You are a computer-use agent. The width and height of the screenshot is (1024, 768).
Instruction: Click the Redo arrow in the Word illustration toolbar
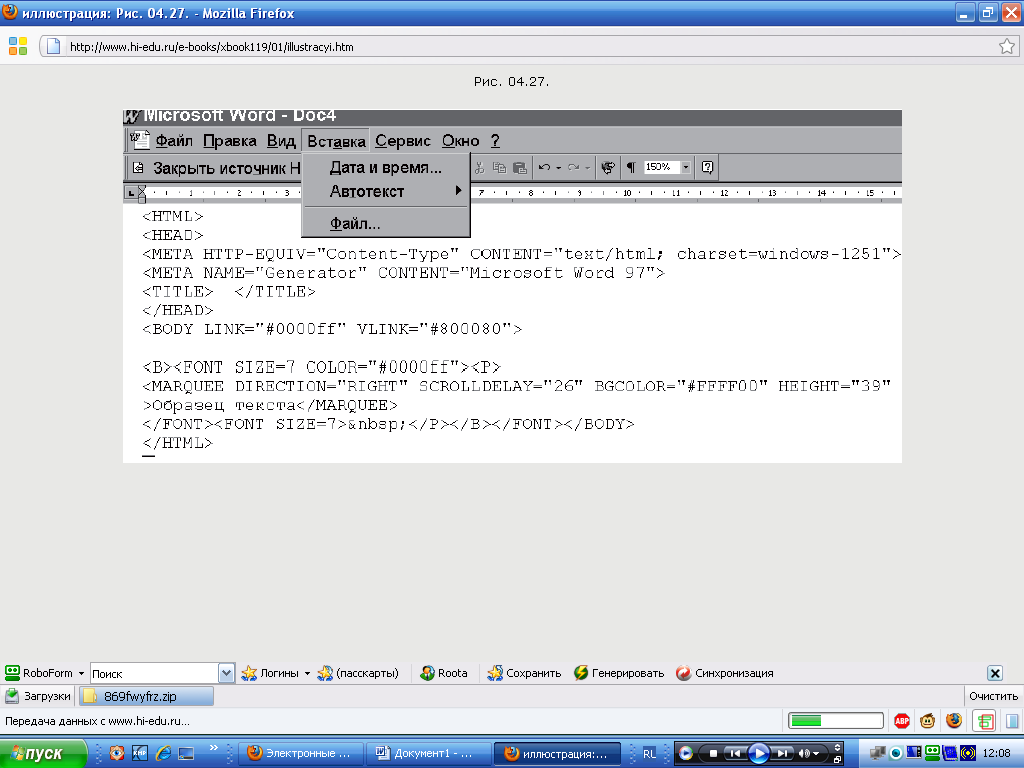[573, 167]
